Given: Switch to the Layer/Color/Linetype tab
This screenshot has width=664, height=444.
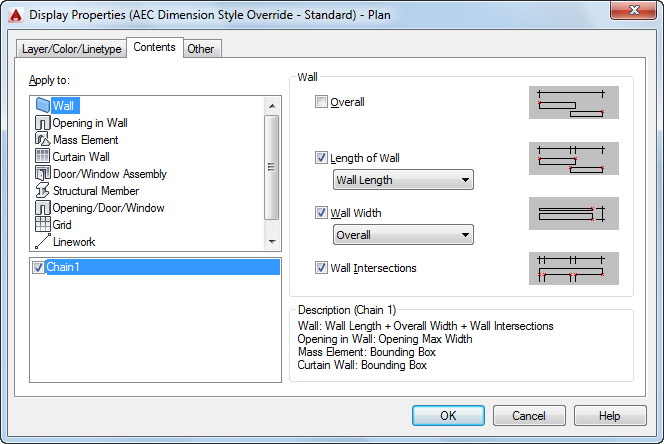Looking at the screenshot, I should pyautogui.click(x=72, y=49).
